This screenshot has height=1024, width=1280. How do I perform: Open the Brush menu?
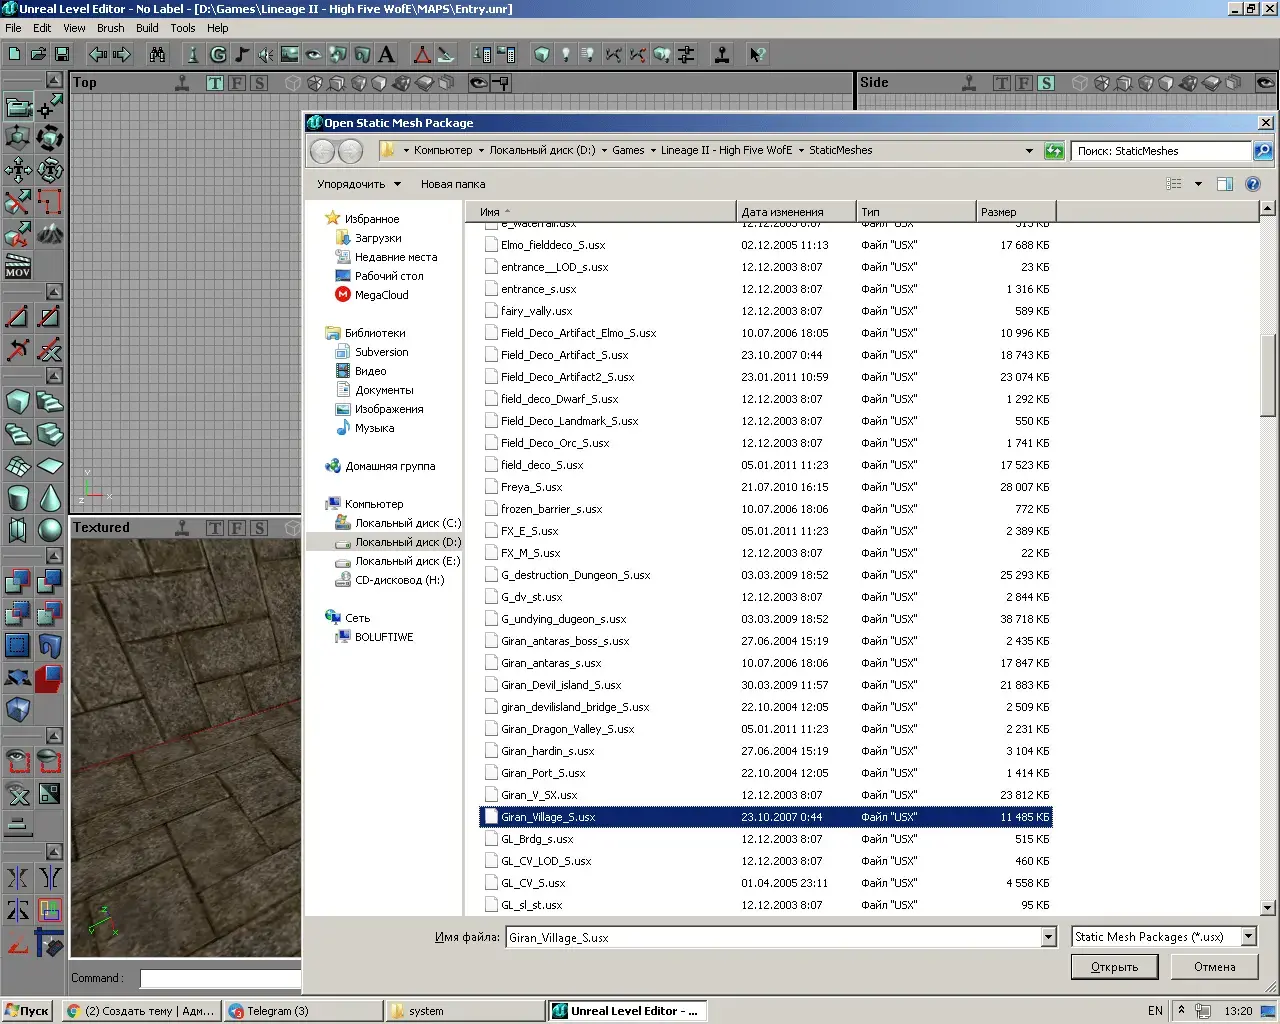point(111,28)
